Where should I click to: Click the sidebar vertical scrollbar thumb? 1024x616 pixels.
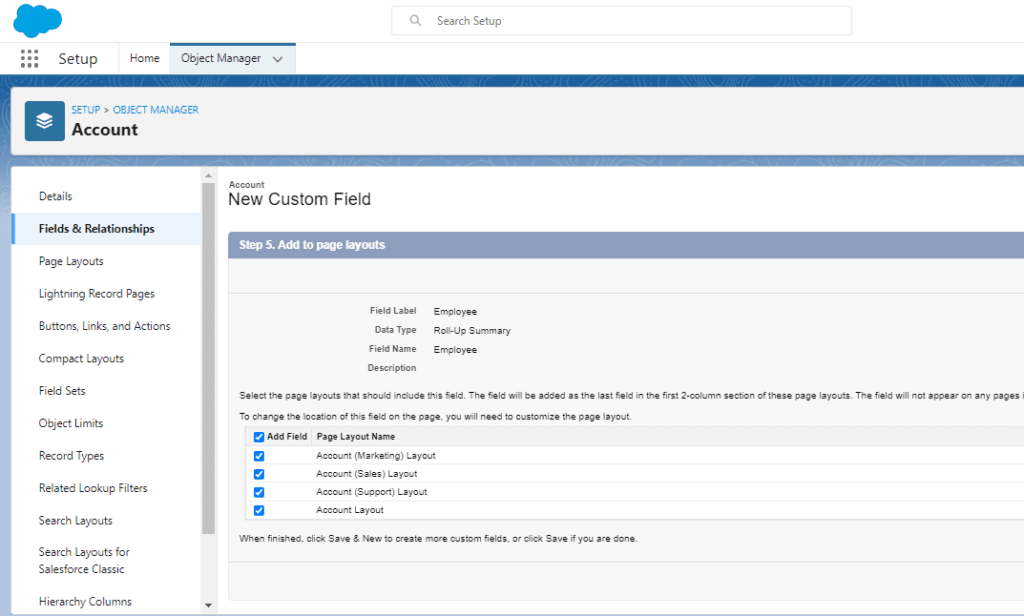coord(208,359)
